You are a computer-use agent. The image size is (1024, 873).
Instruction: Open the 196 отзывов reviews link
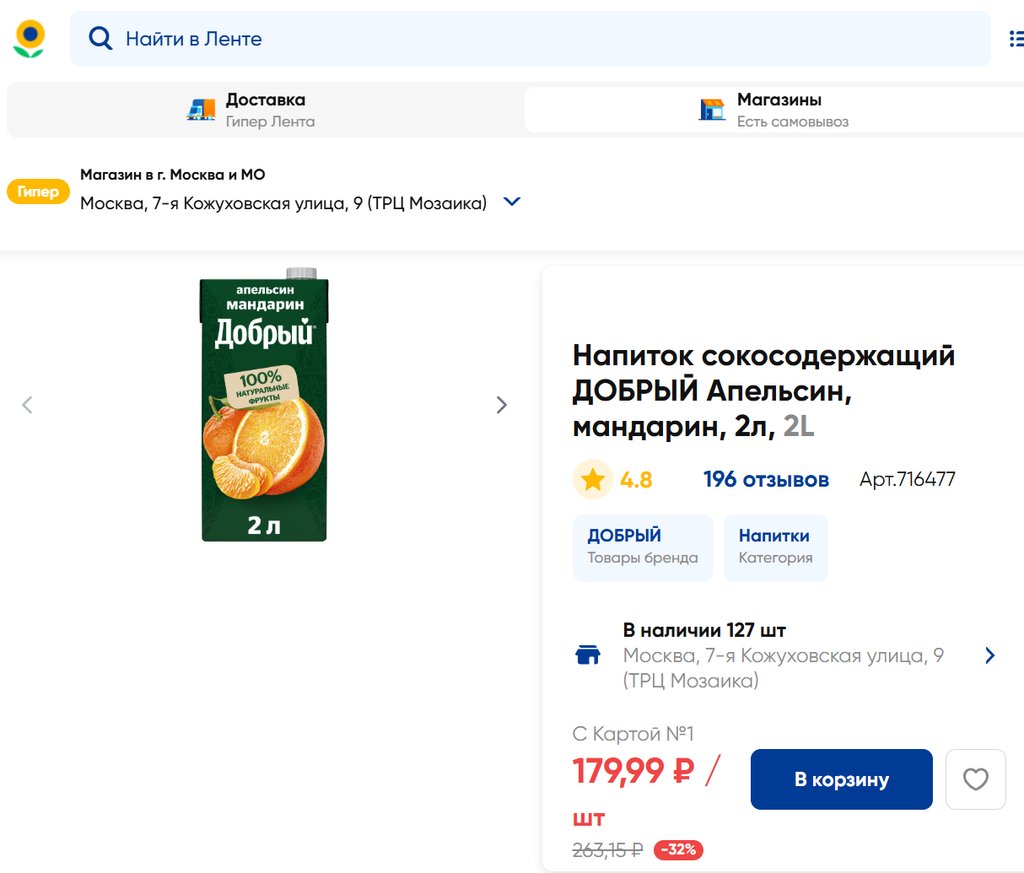(766, 480)
